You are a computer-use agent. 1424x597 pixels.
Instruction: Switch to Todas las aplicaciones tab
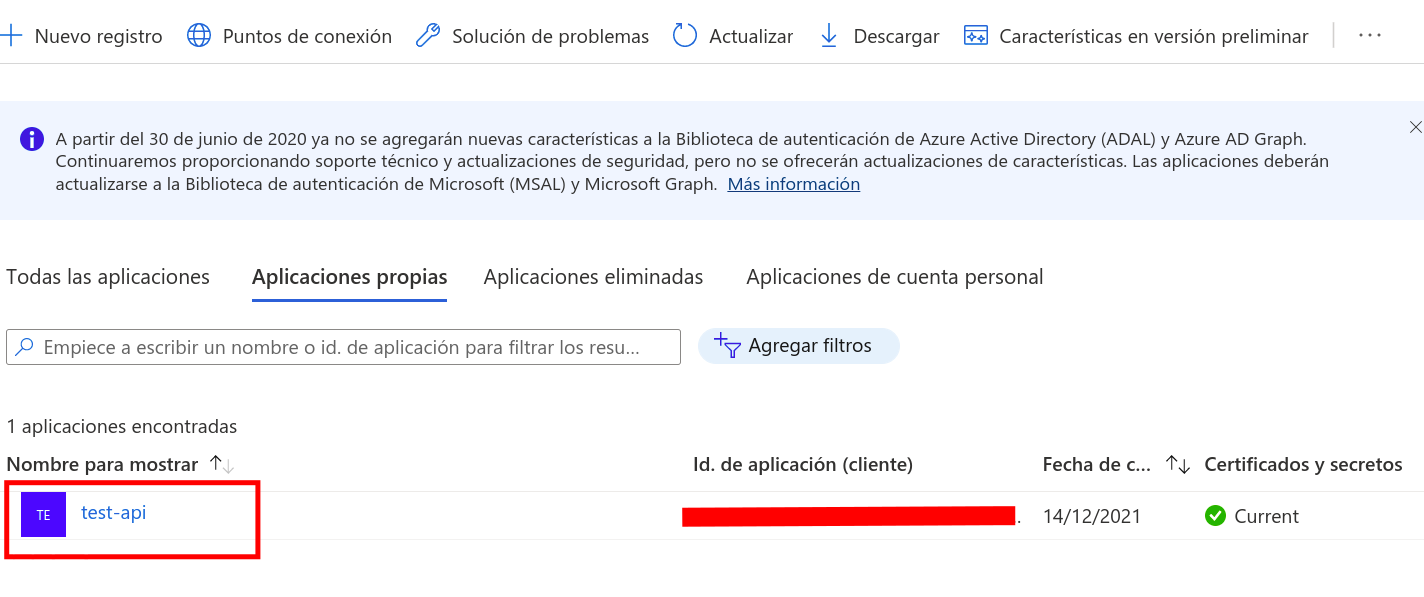pos(108,277)
